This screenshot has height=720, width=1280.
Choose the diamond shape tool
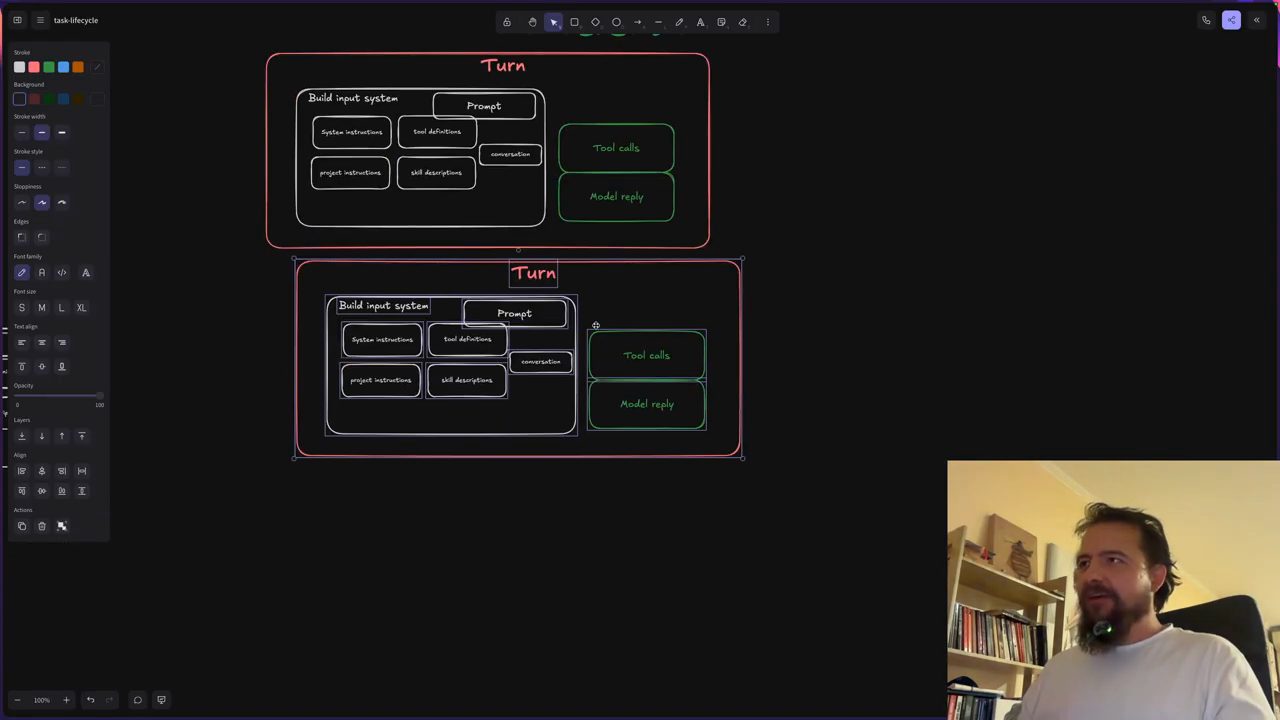(595, 22)
